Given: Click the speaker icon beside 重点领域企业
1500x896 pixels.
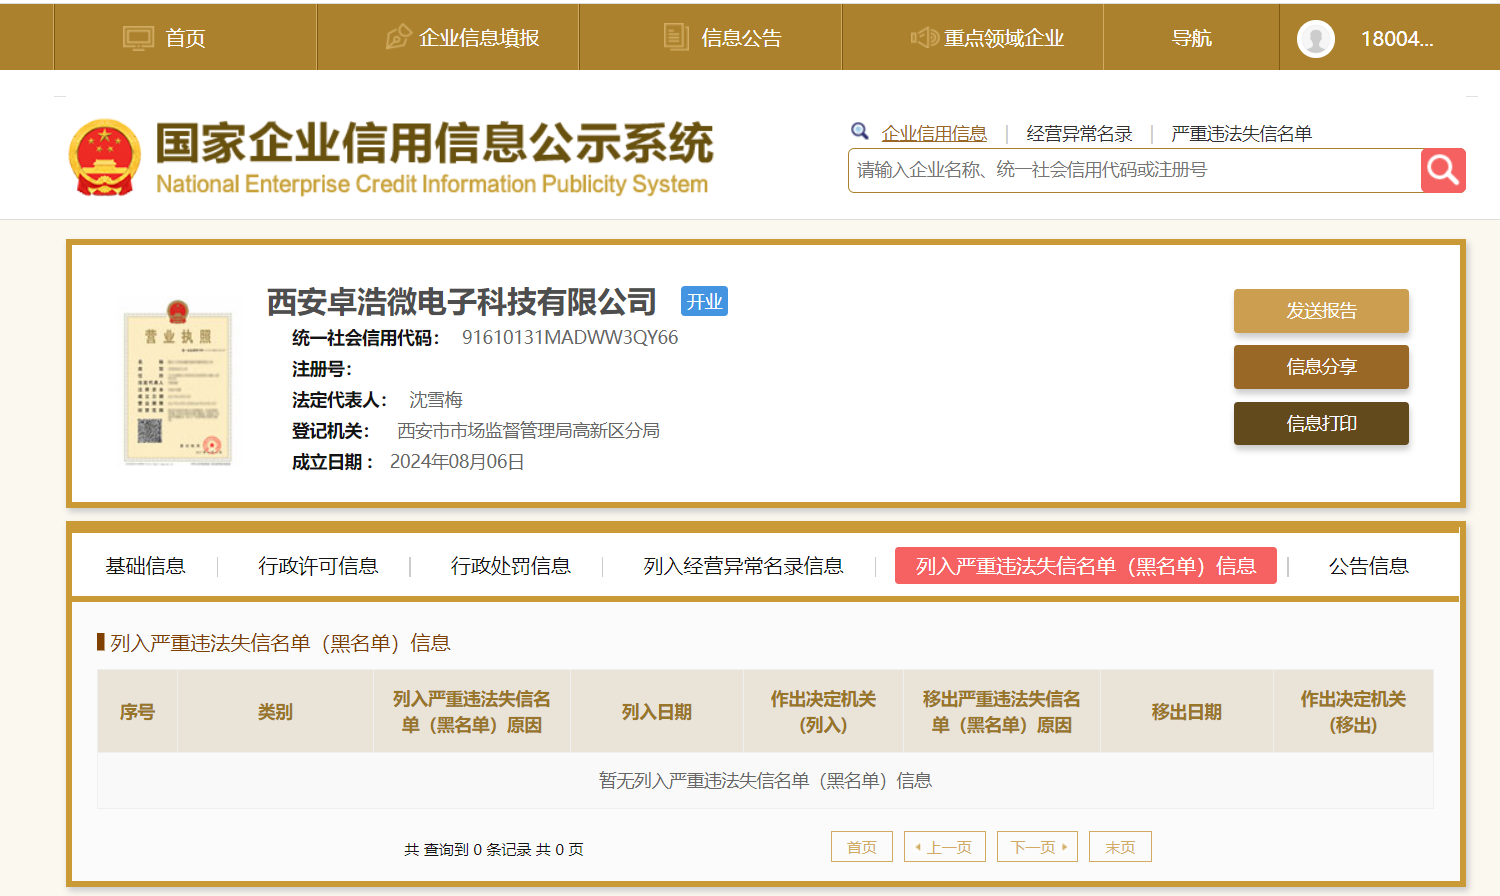Looking at the screenshot, I should tap(923, 38).
